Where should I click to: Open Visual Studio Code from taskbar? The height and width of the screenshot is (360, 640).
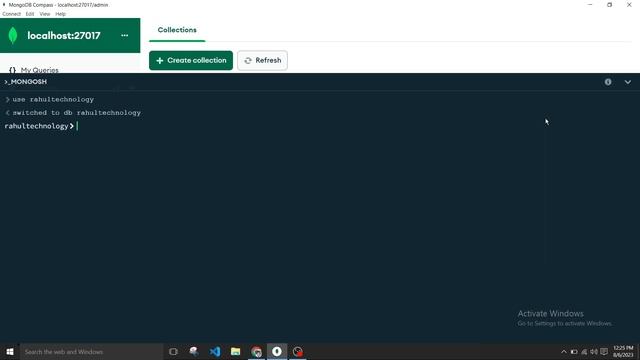pos(215,351)
